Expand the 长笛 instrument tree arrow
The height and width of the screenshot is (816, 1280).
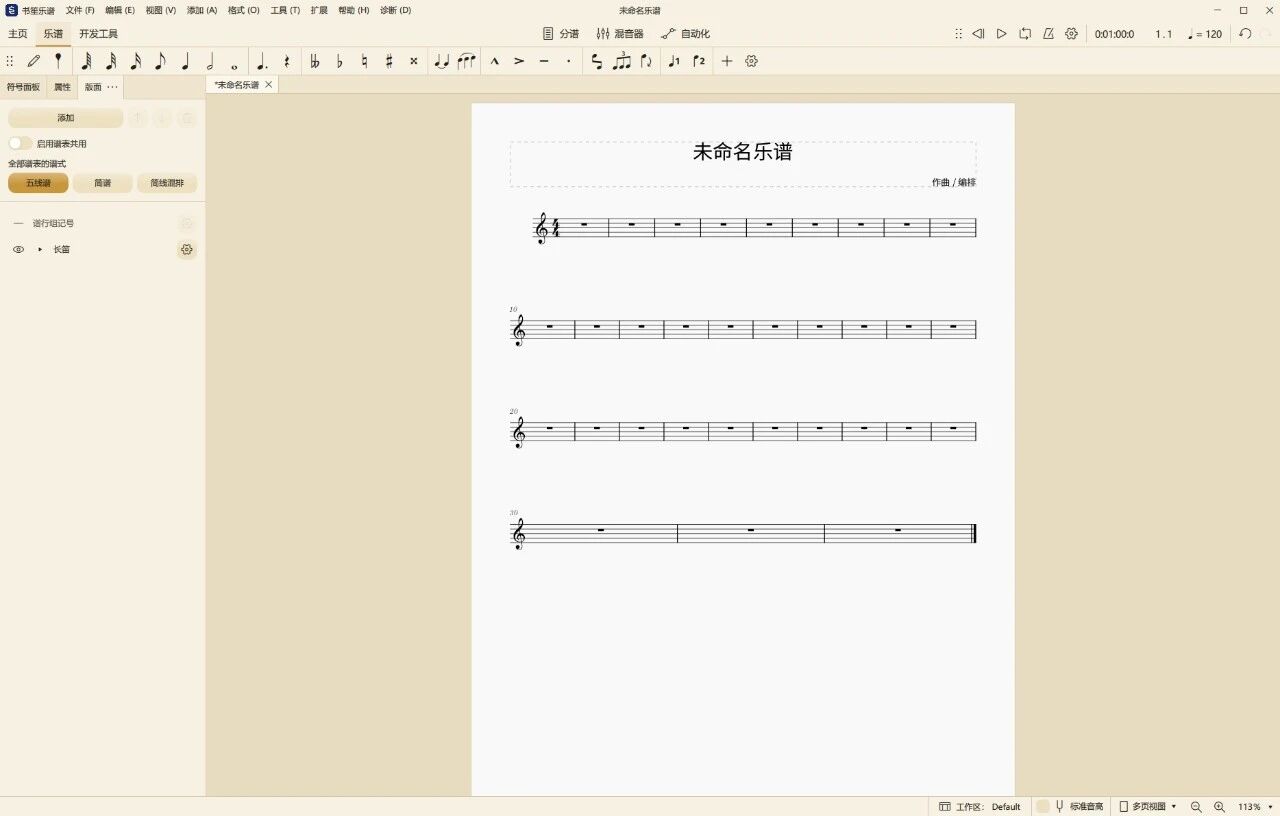(40, 249)
